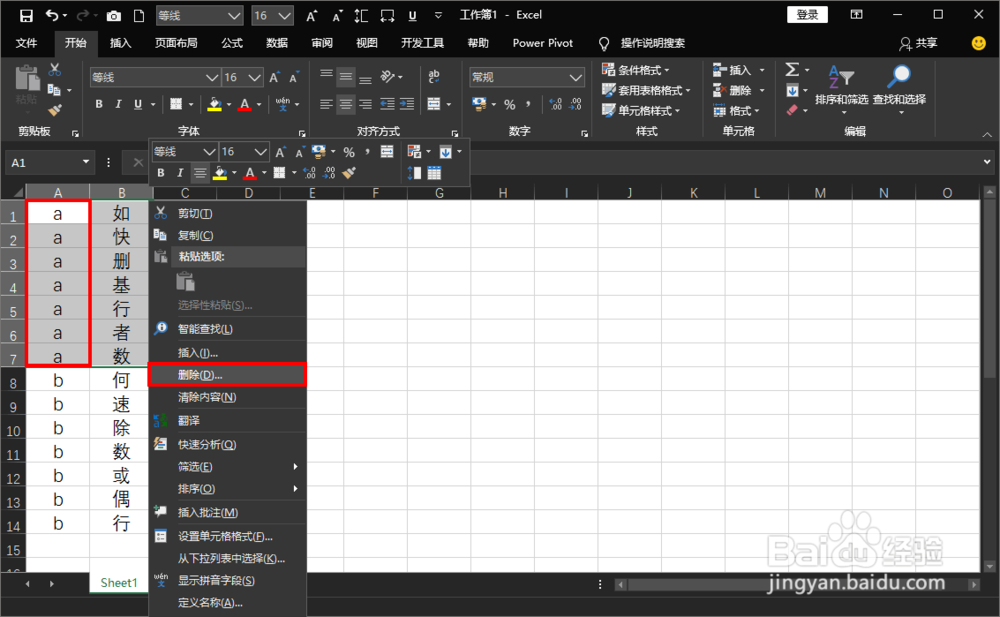Click the Cut scissors icon in the ribbon clipboard group
The width and height of the screenshot is (1000, 617).
pyautogui.click(x=55, y=70)
